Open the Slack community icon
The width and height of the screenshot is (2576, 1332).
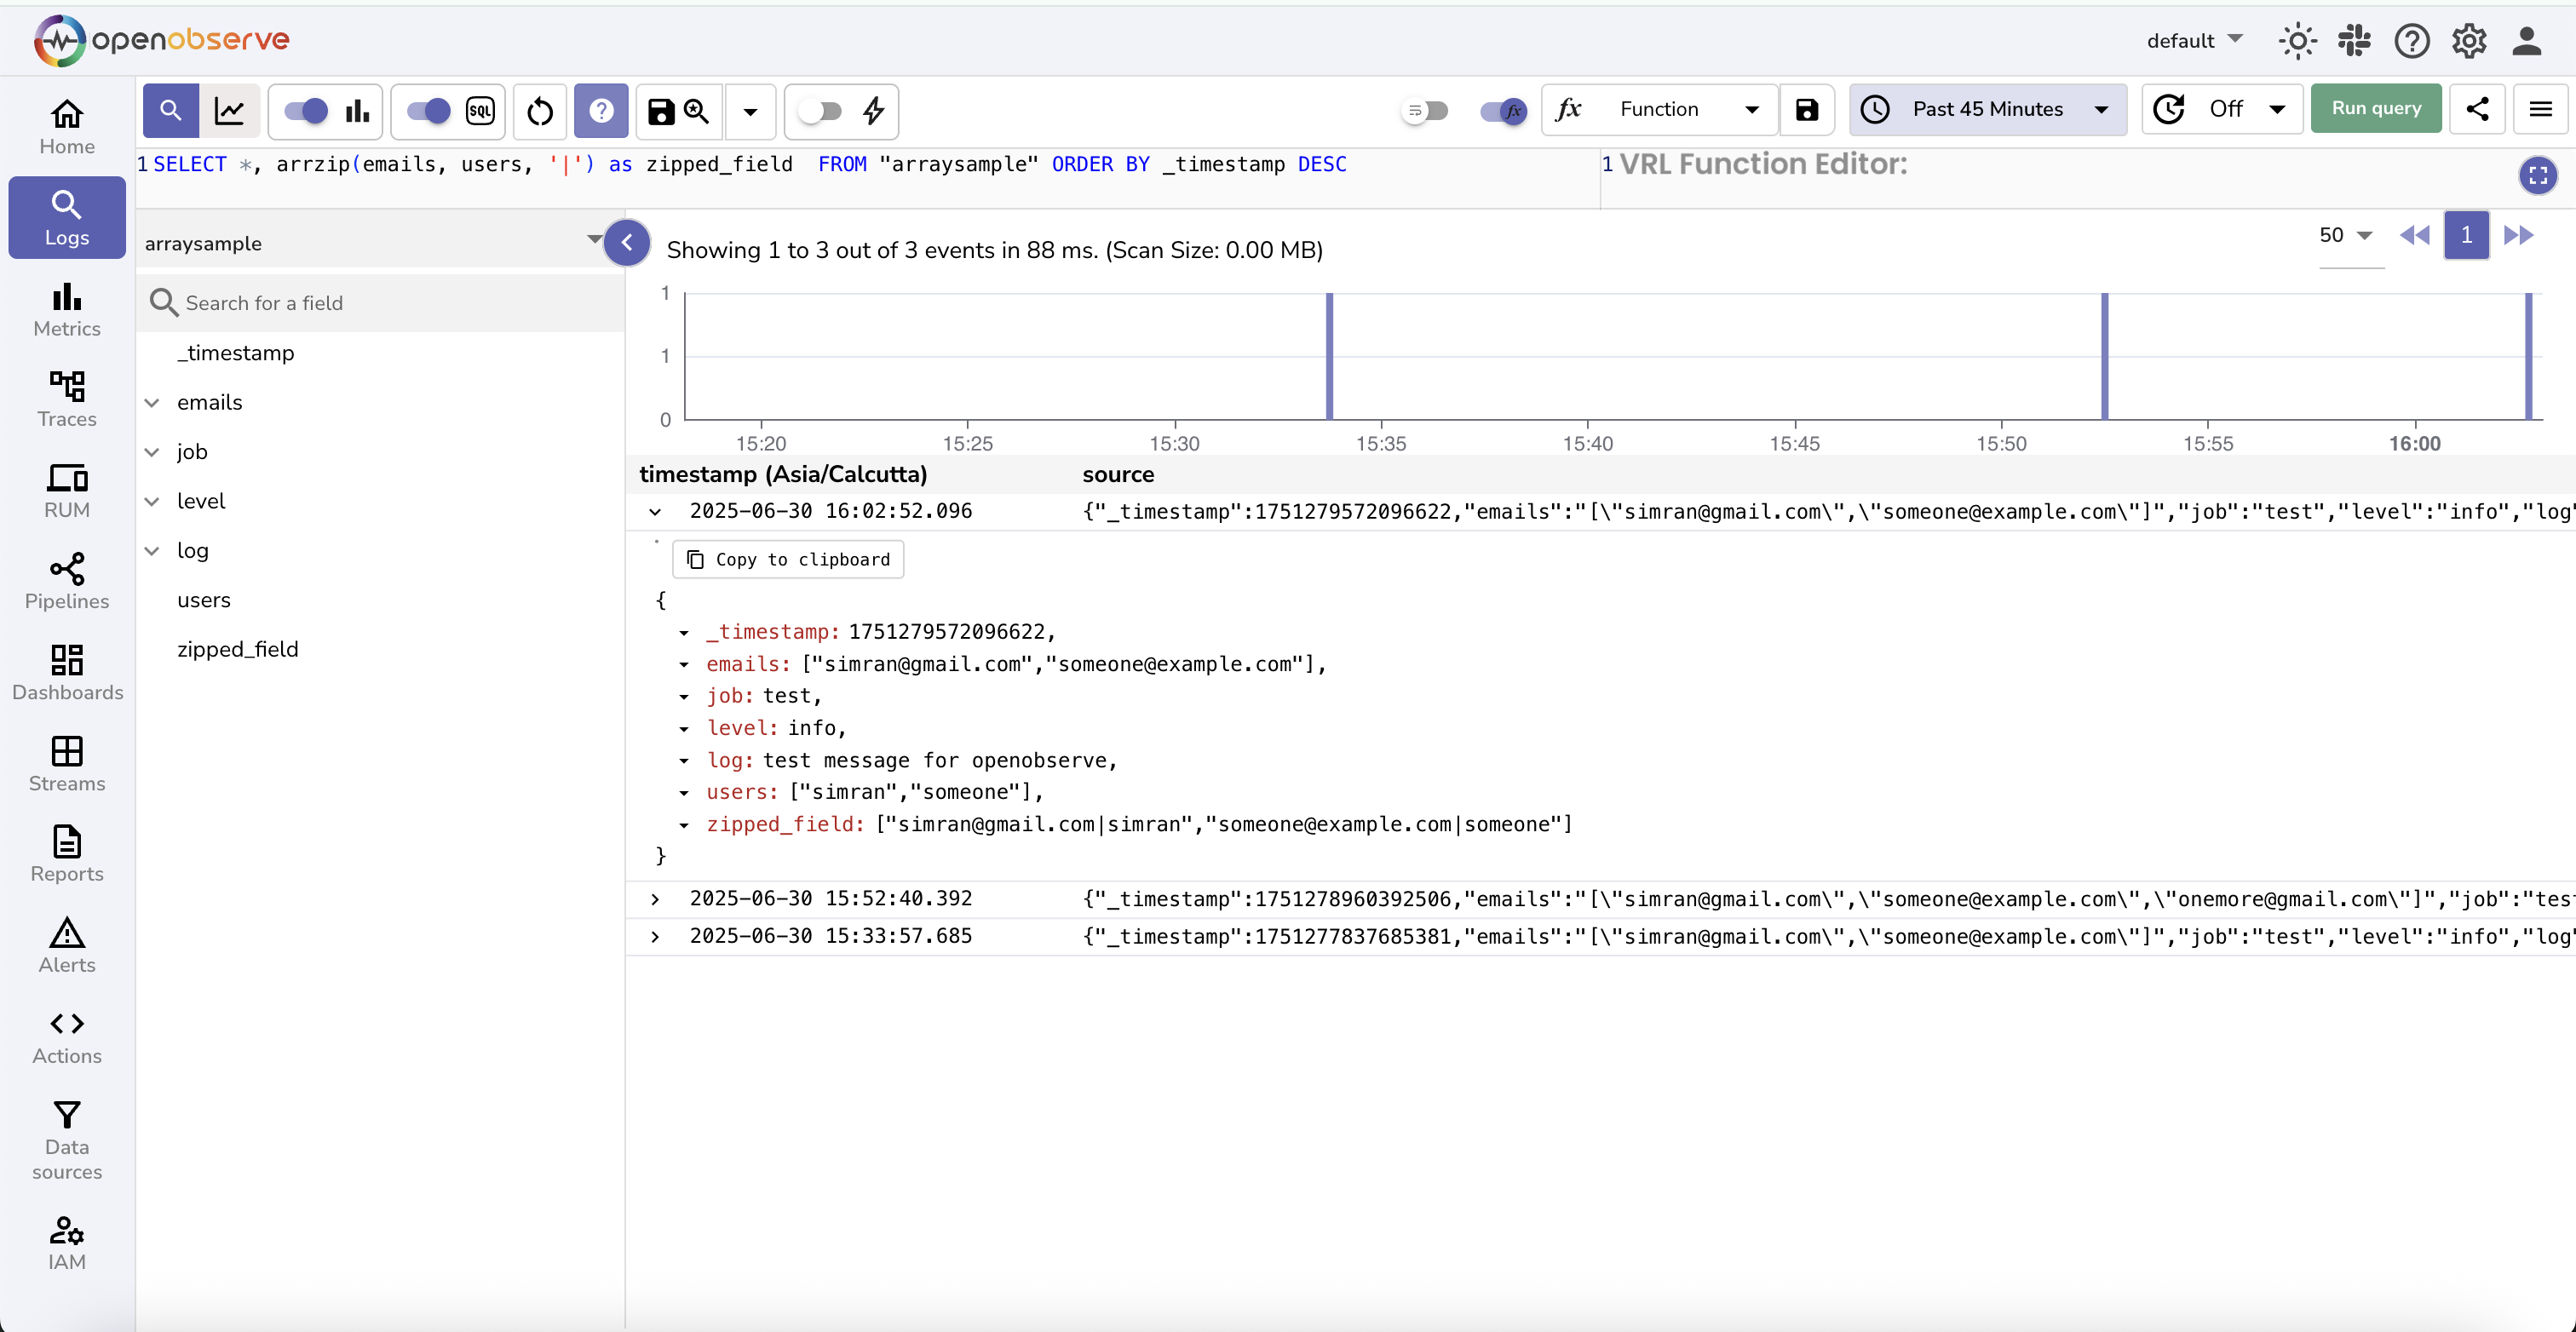click(2354, 41)
